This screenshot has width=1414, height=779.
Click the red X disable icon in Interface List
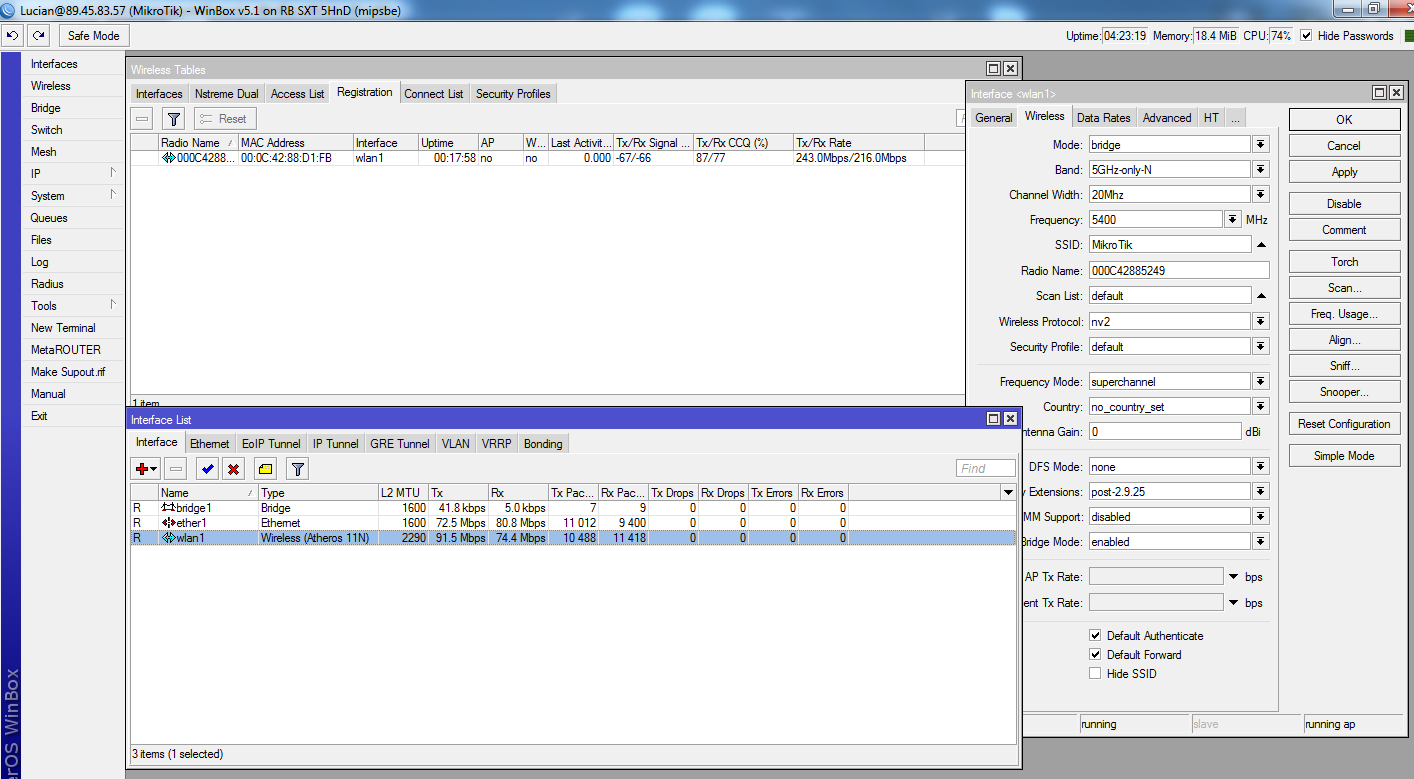click(233, 468)
